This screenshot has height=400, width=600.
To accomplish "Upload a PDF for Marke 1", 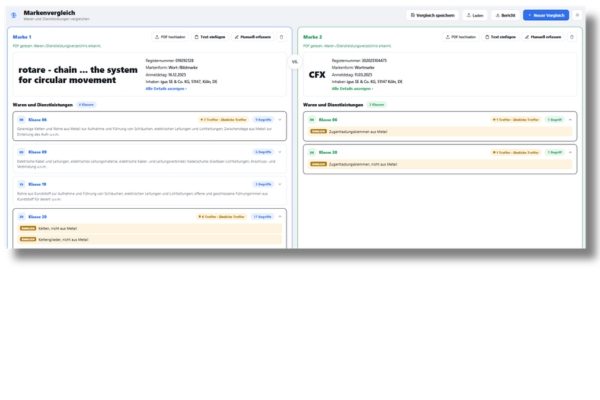I will click(x=170, y=37).
